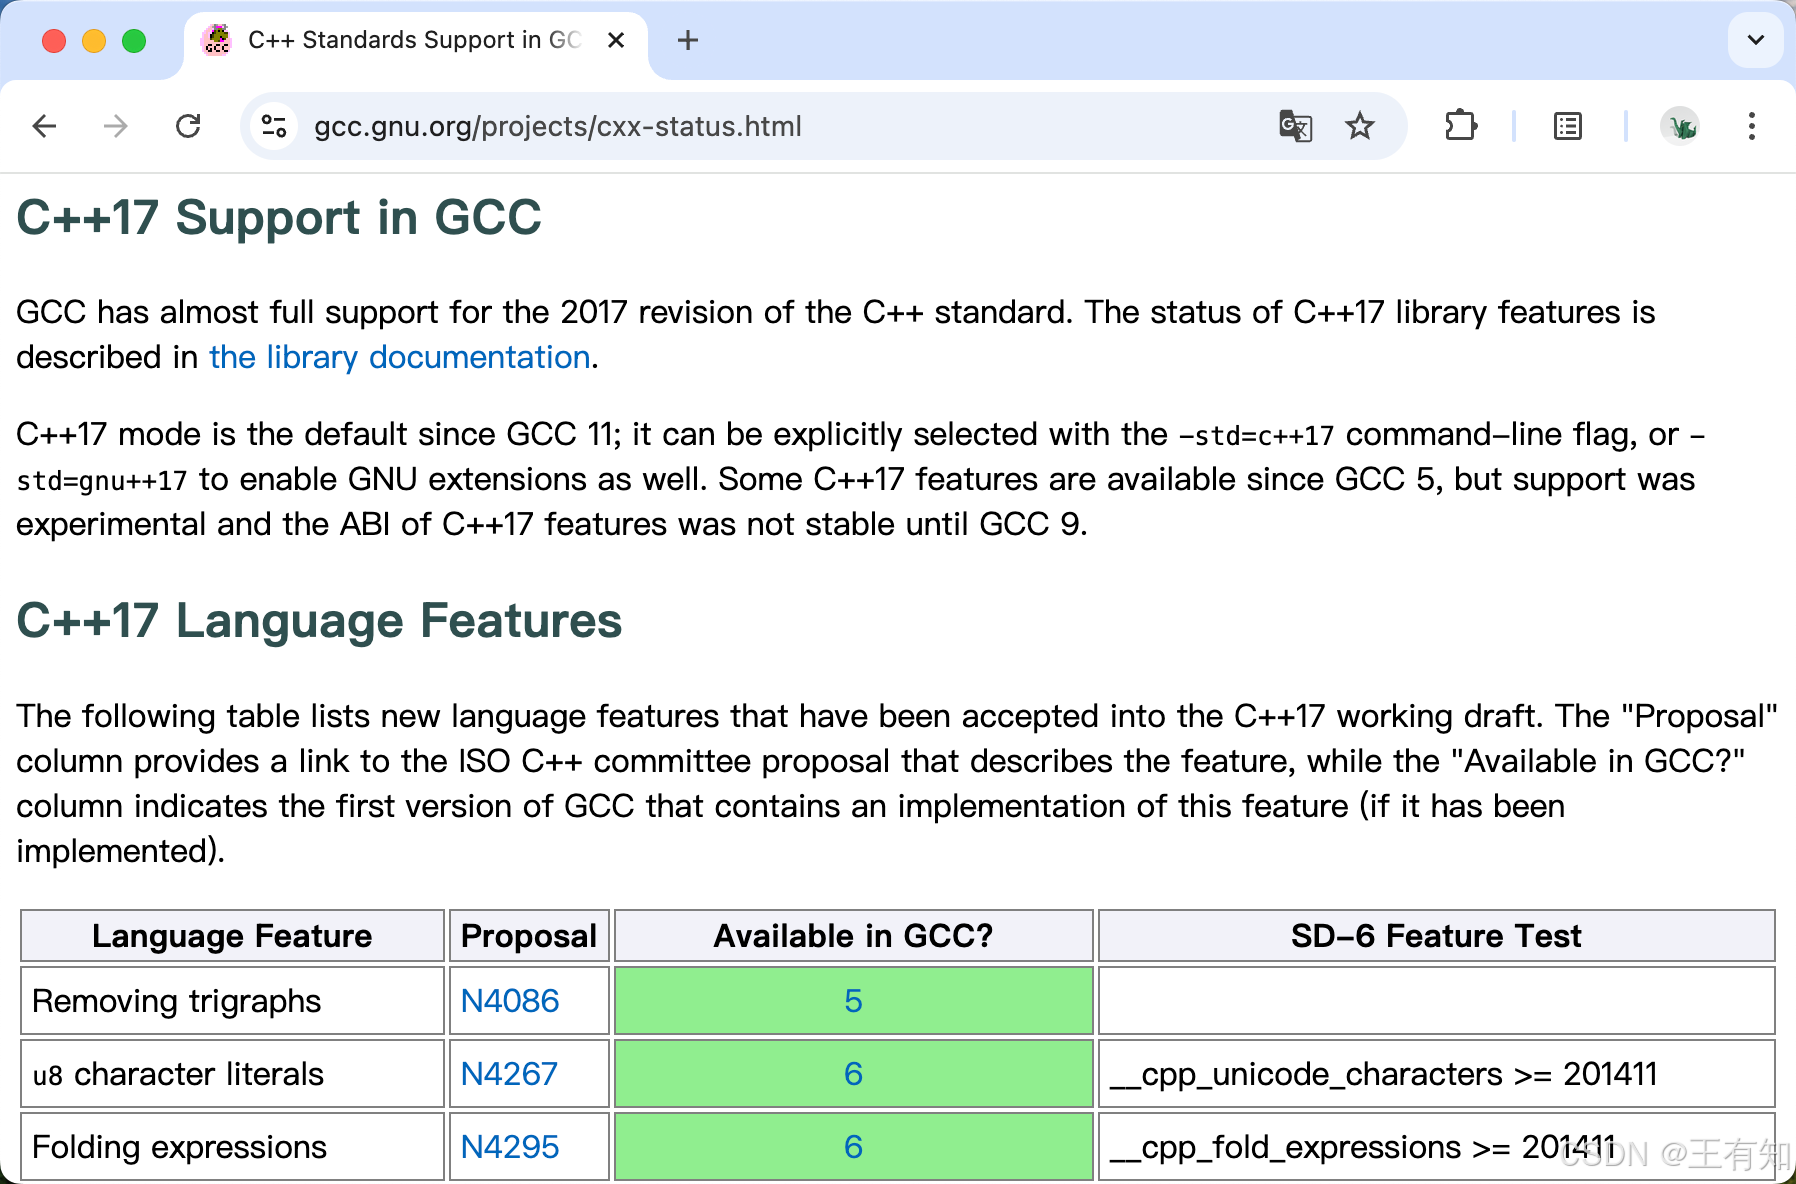This screenshot has width=1796, height=1184.
Task: Click the forward navigation arrow
Action: tap(116, 126)
